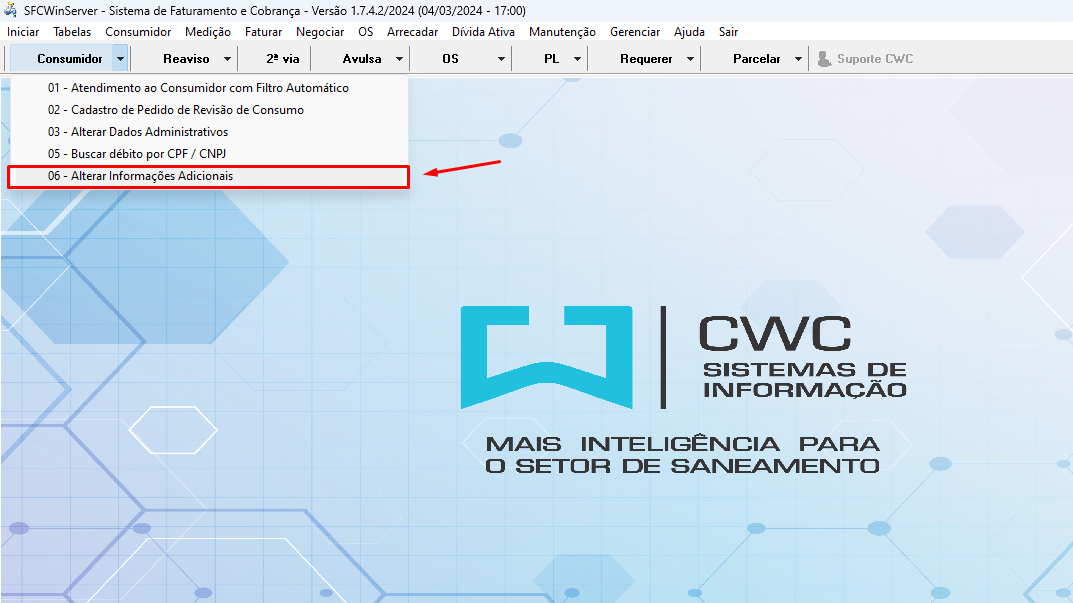The width and height of the screenshot is (1073, 603).
Task: Open the Parcelar toolbar dropdown arrow
Action: [798, 59]
